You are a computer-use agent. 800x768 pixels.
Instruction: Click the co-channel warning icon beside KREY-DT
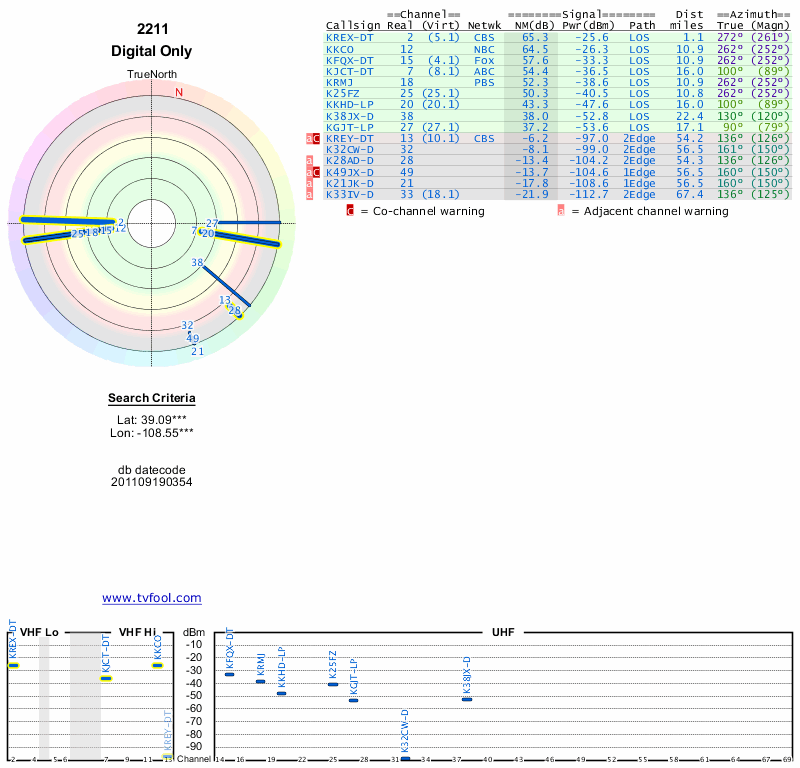[x=318, y=139]
